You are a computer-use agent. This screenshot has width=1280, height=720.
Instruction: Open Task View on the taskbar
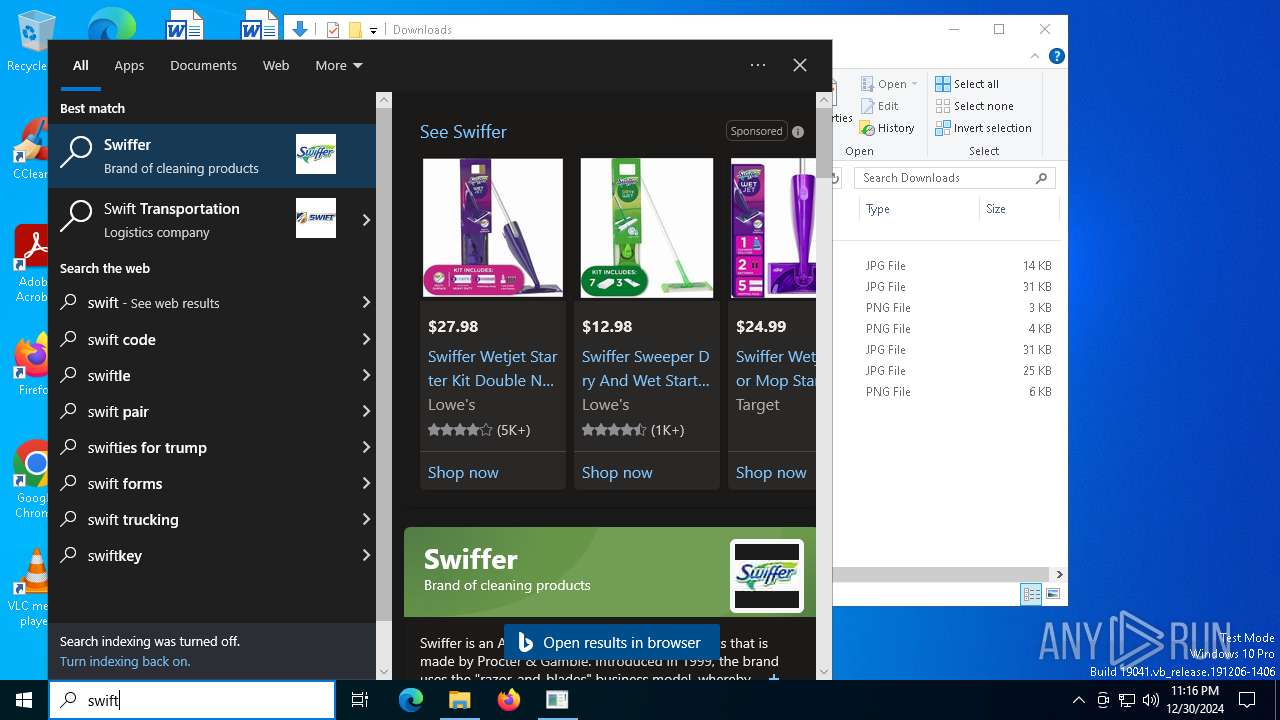click(x=360, y=700)
